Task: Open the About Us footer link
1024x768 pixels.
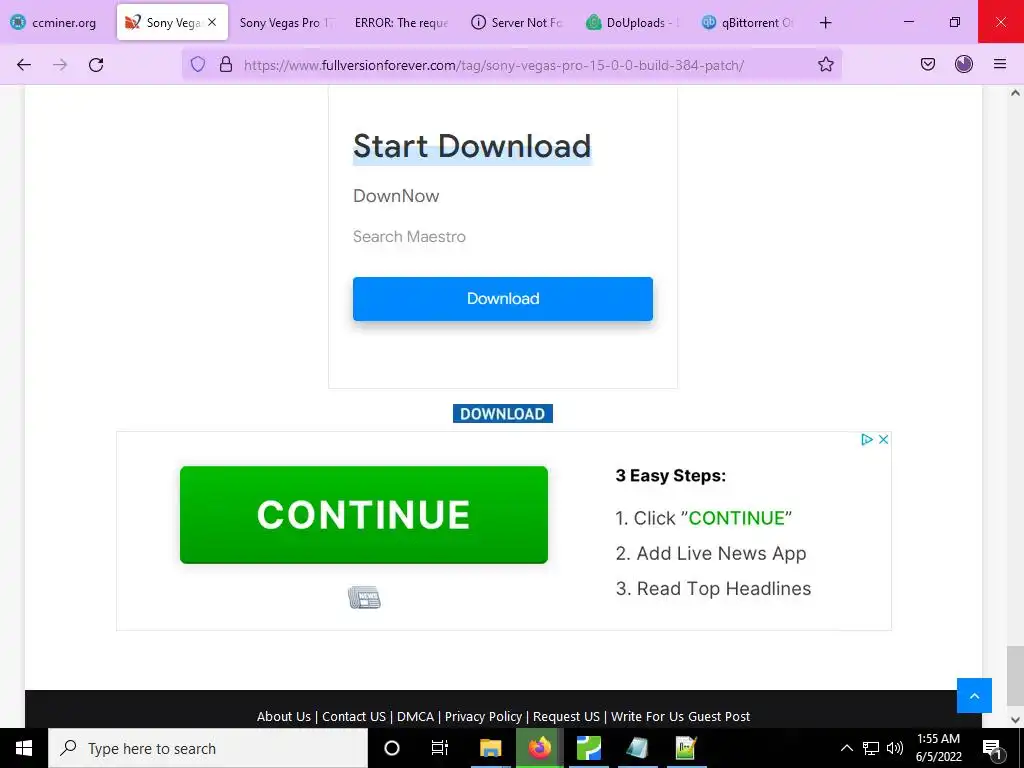Action: (283, 716)
